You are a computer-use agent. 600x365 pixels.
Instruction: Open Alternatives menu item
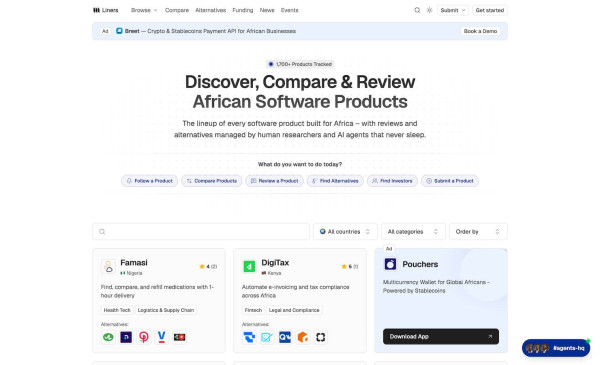click(210, 10)
